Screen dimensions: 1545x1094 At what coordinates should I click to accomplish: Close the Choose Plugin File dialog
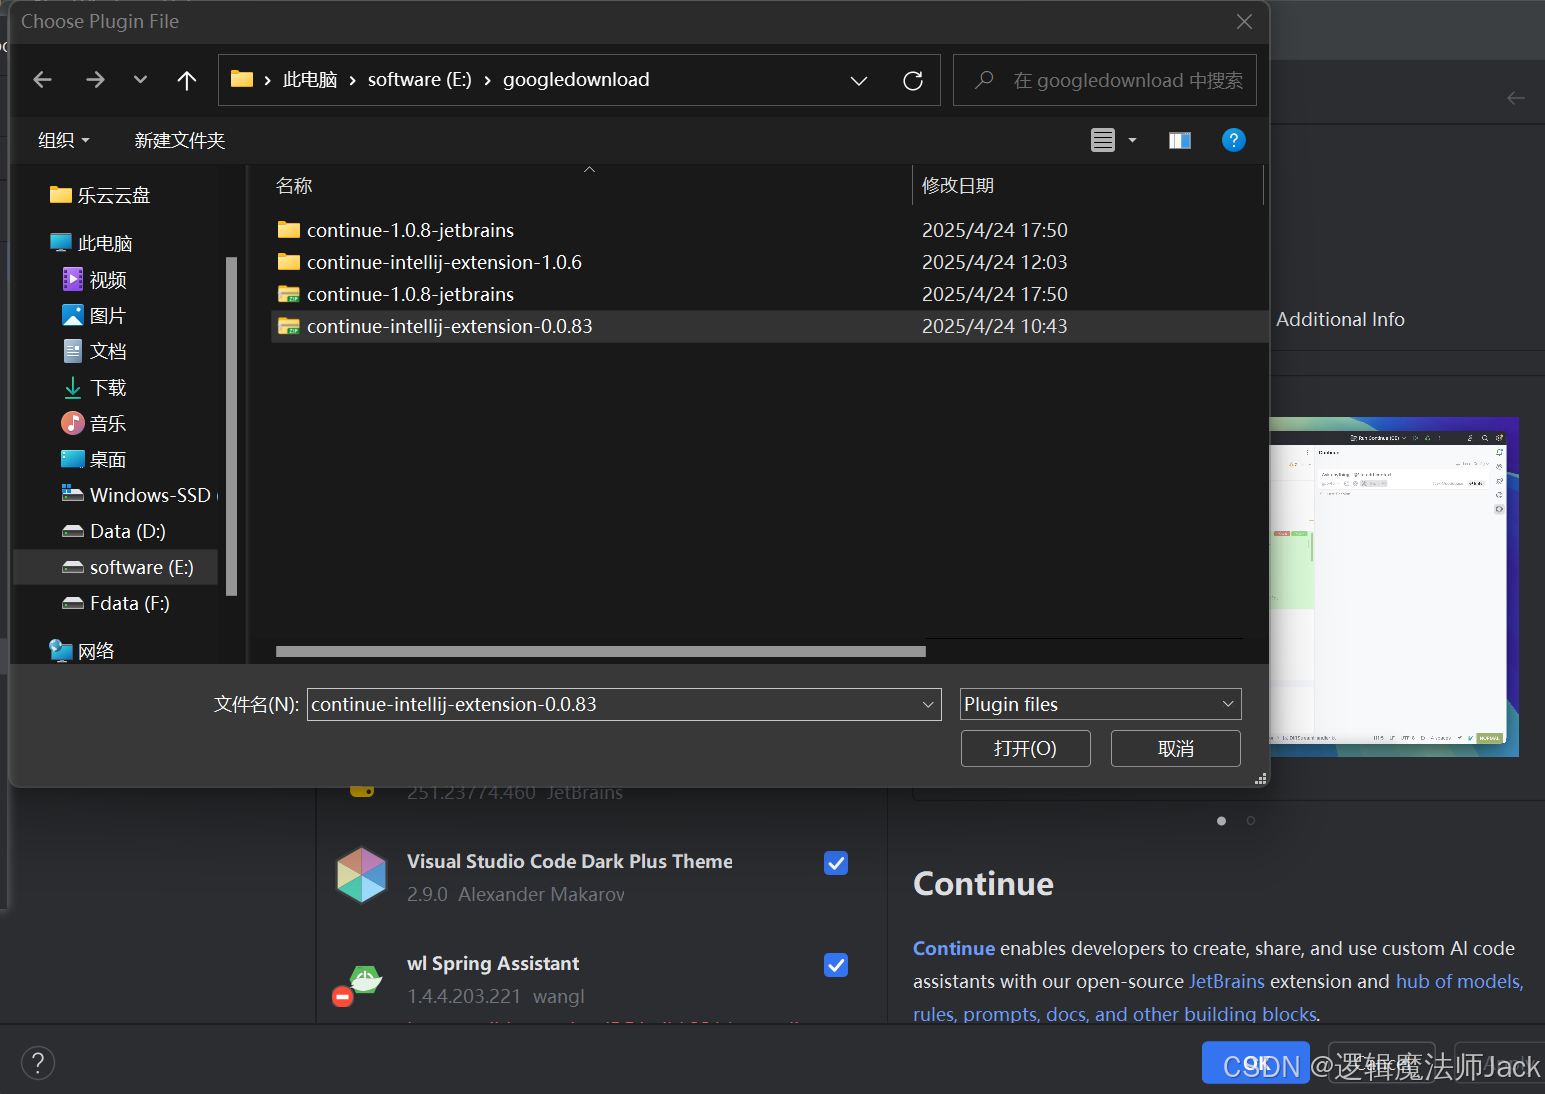(1244, 21)
